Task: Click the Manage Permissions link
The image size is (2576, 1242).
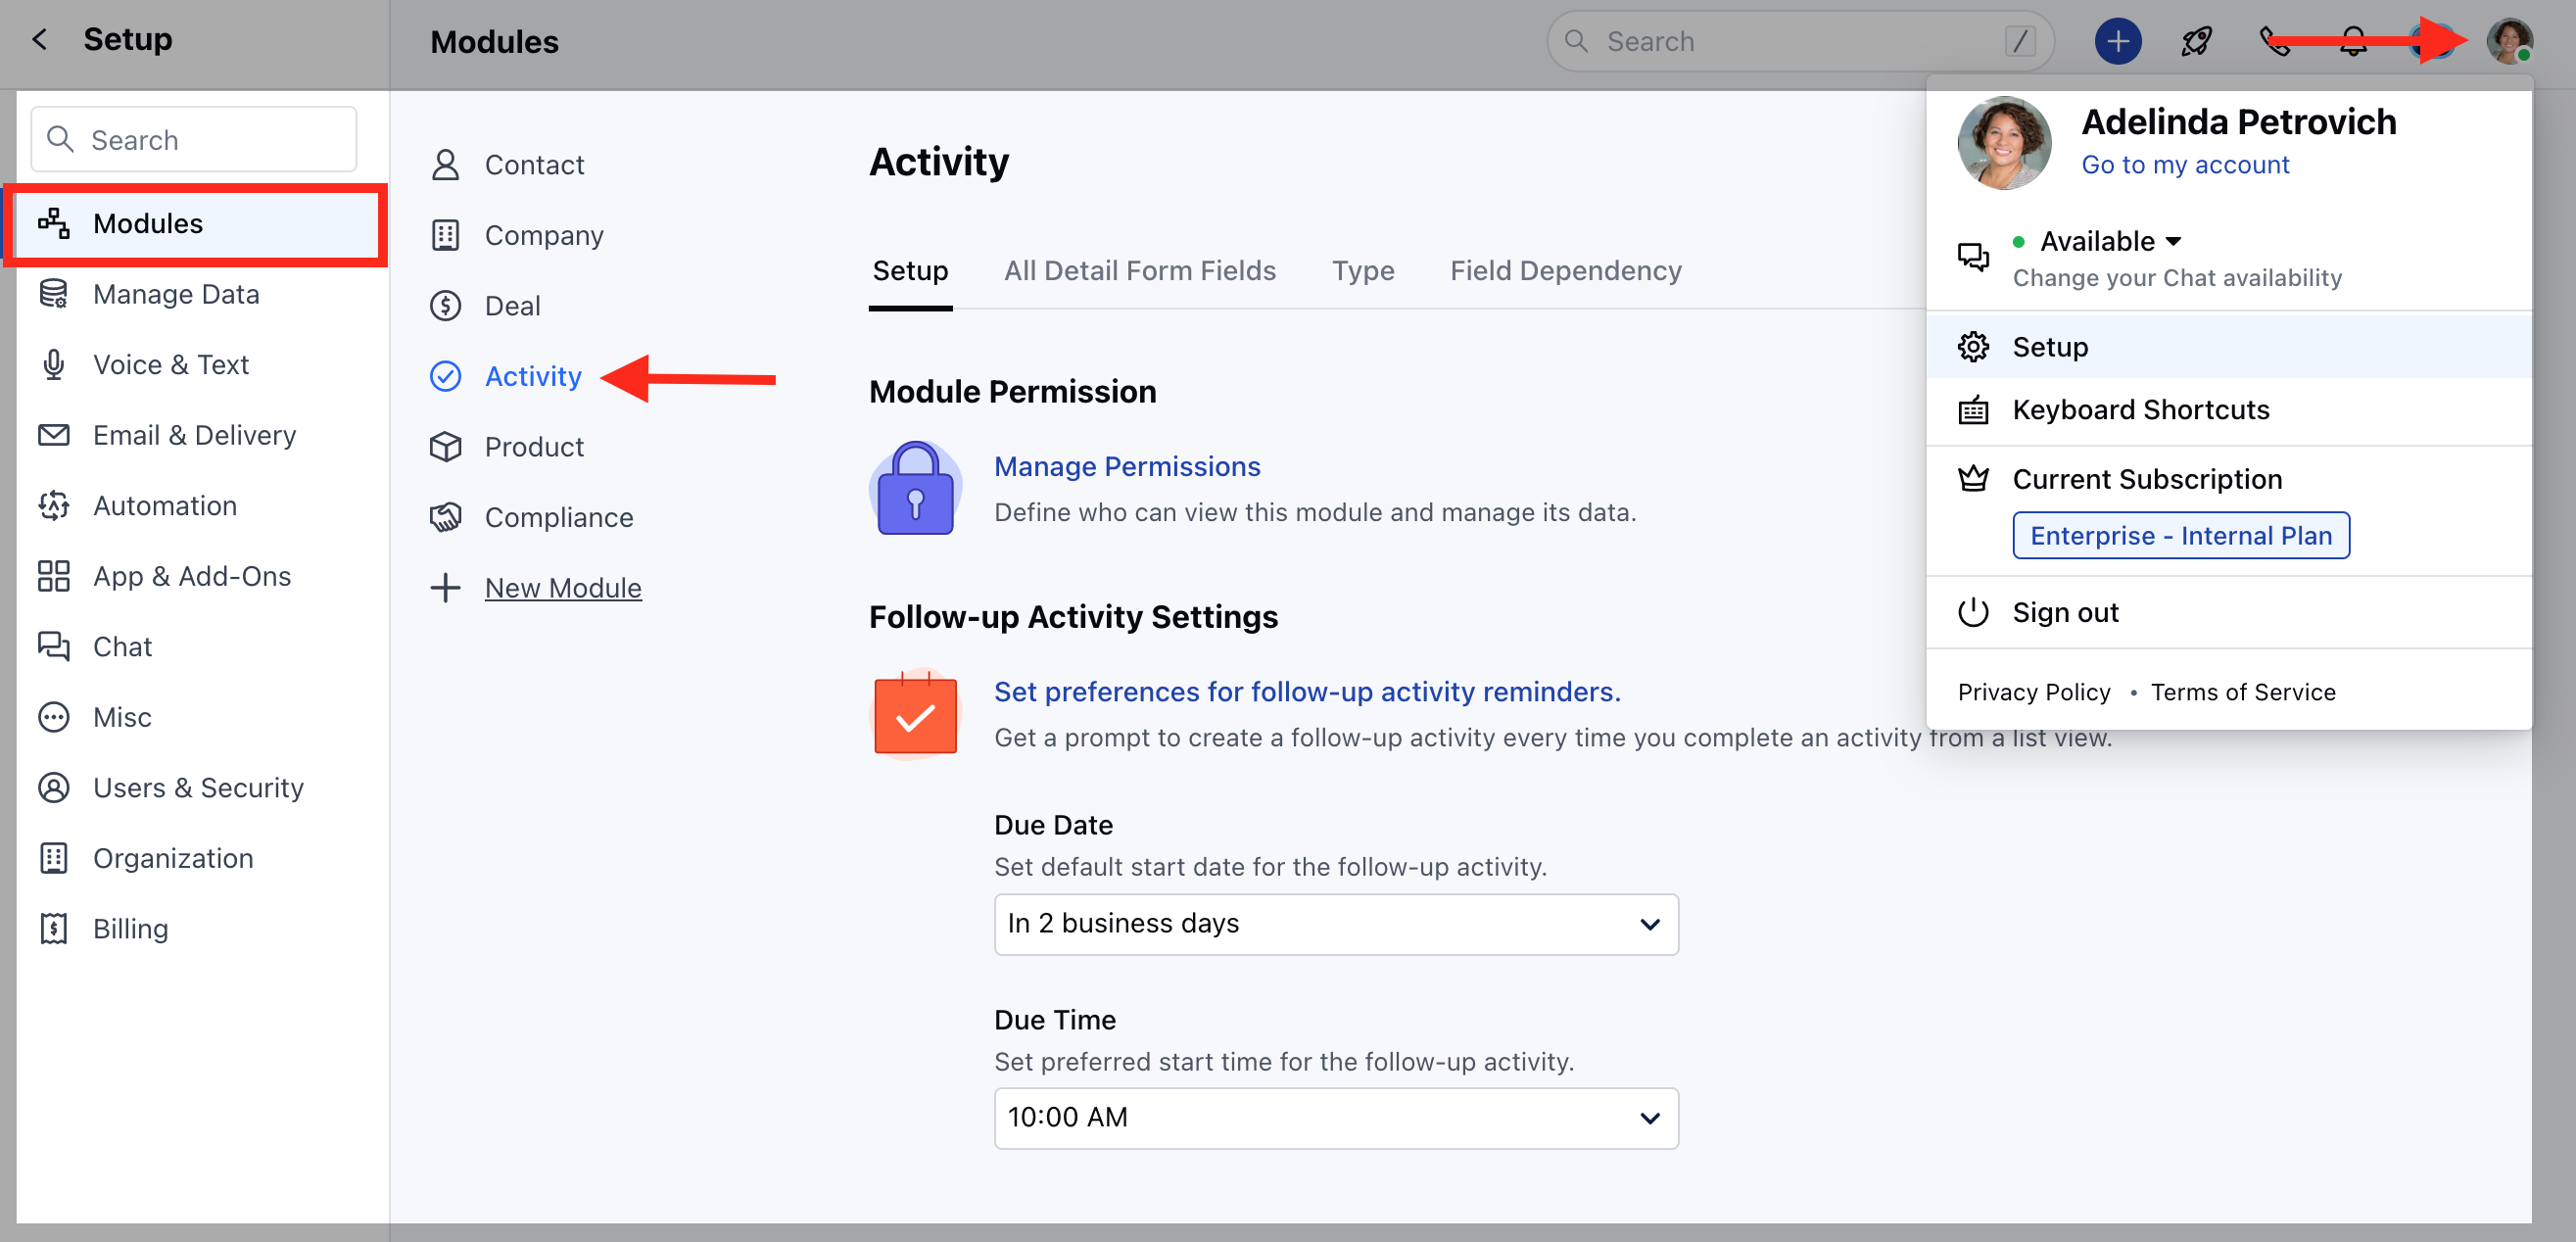Action: 1126,467
